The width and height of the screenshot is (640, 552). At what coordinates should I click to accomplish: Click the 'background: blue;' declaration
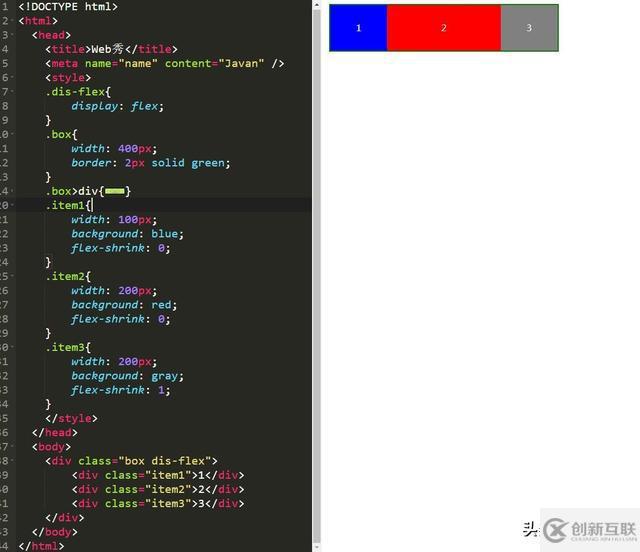point(128,234)
